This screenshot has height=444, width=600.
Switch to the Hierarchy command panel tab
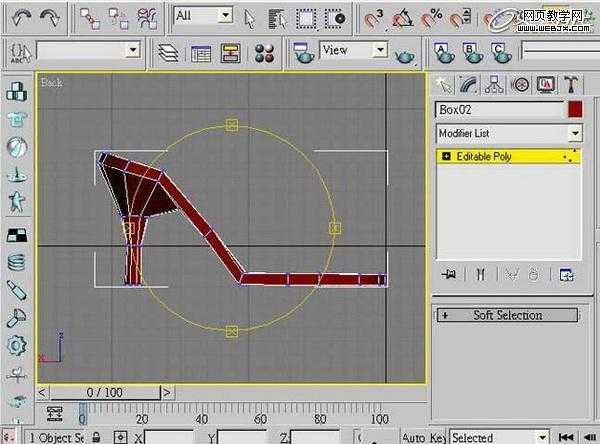(494, 85)
